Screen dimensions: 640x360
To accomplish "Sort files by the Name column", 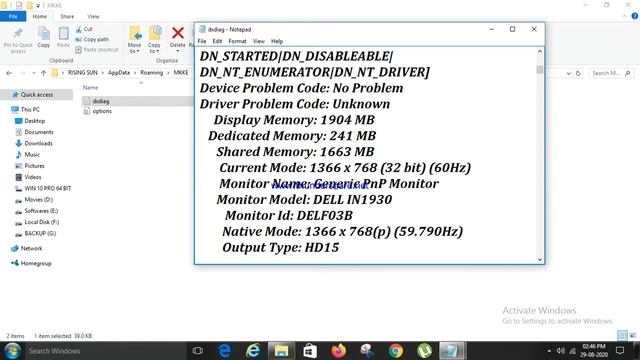I will (91, 87).
